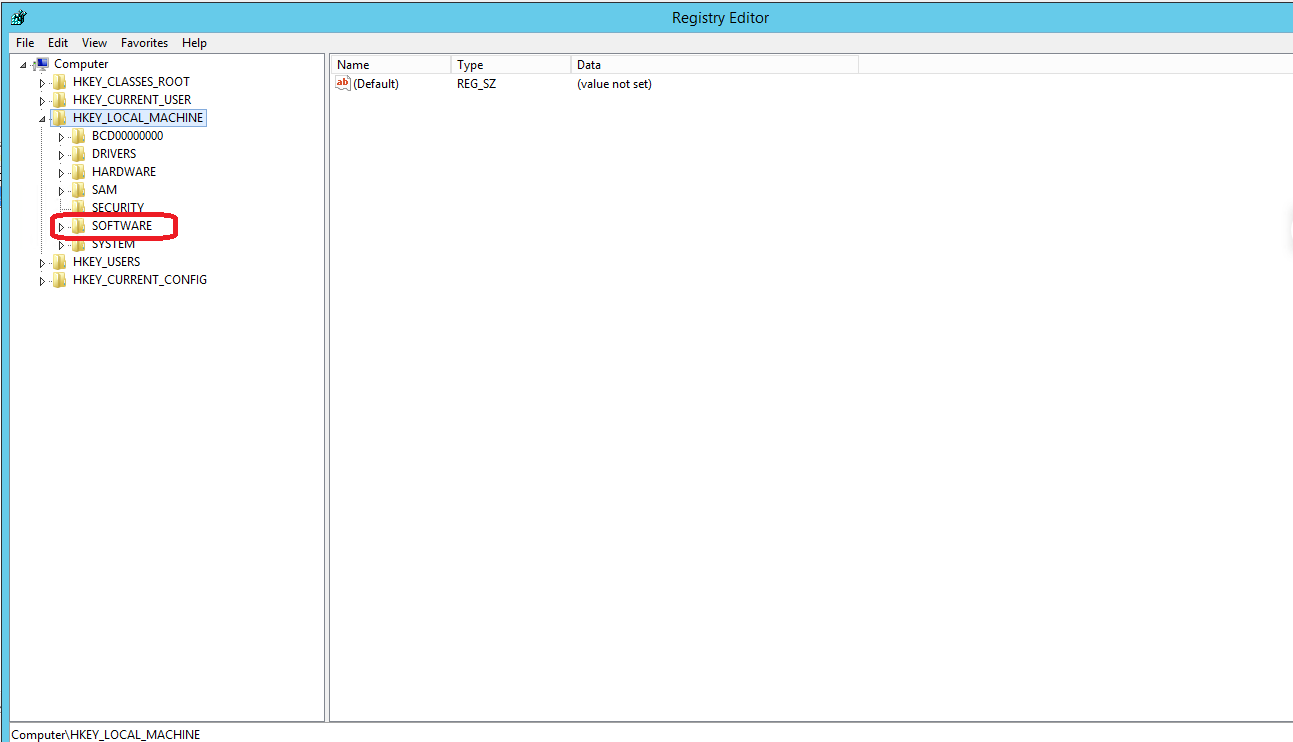Click the Computer root node icon
Viewport: 1293px width, 742px height.
click(42, 63)
